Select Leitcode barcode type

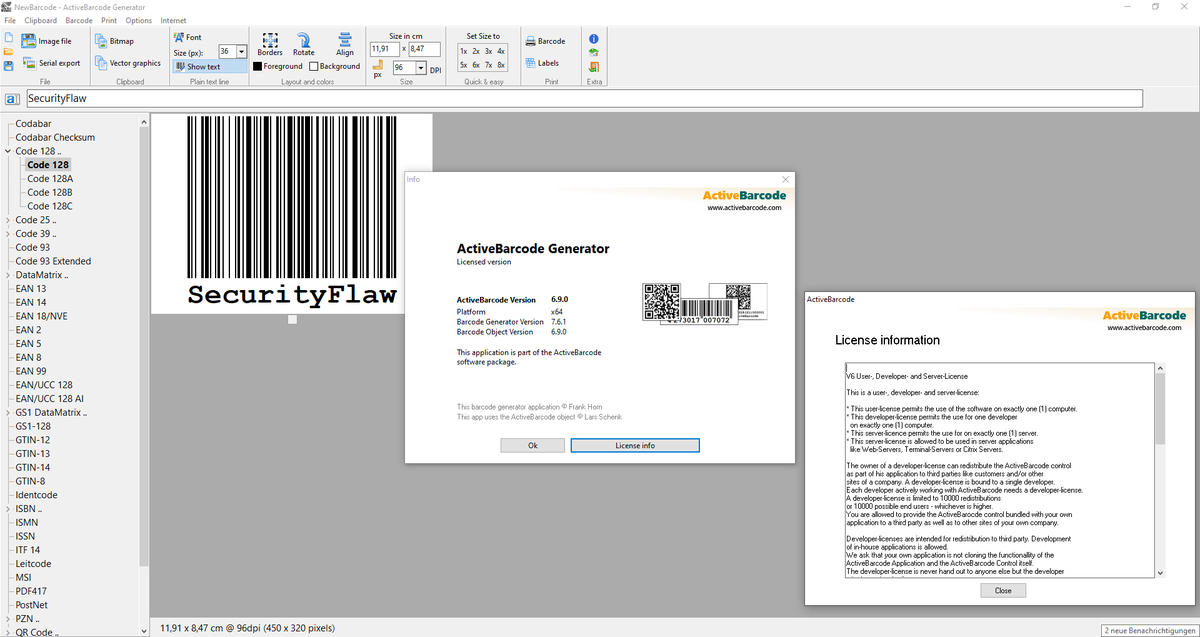(x=33, y=563)
